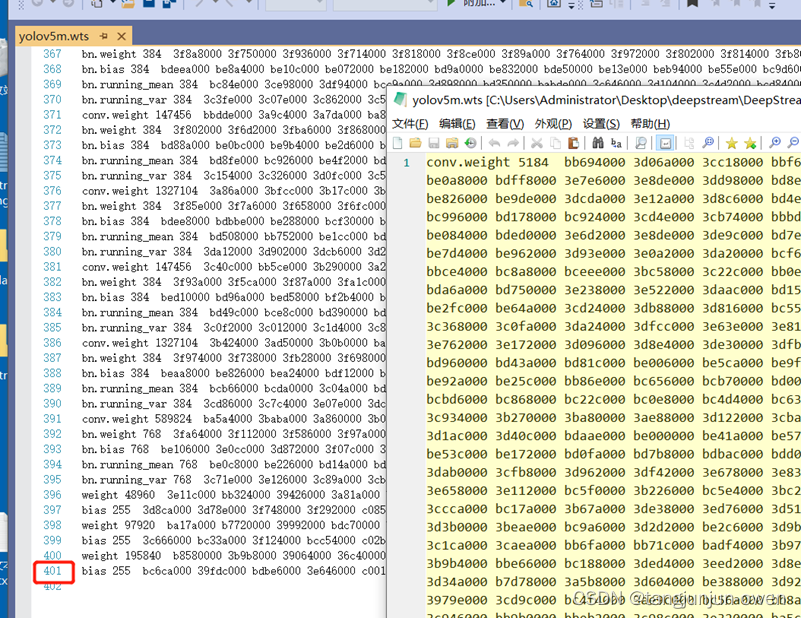Toggle the highlighted word wrap button
Screen dimensions: 801x618
[665, 143]
